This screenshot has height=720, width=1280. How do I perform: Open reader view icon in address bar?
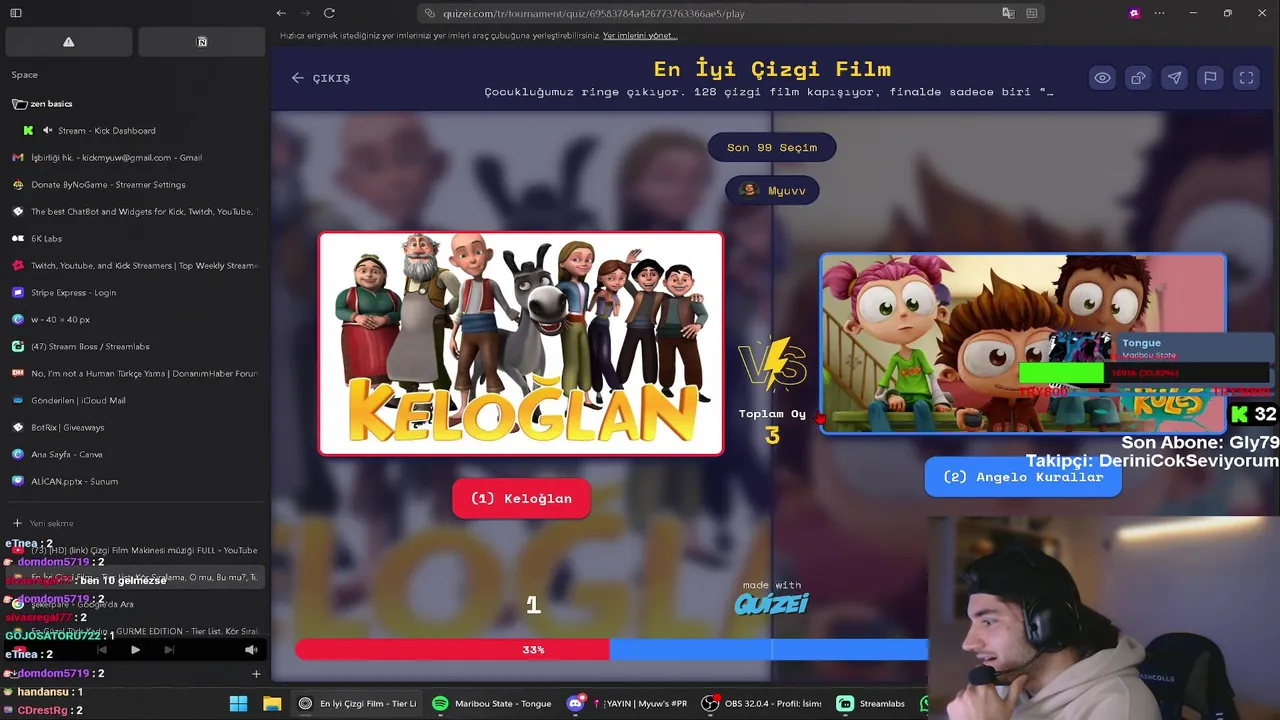click(x=1031, y=13)
